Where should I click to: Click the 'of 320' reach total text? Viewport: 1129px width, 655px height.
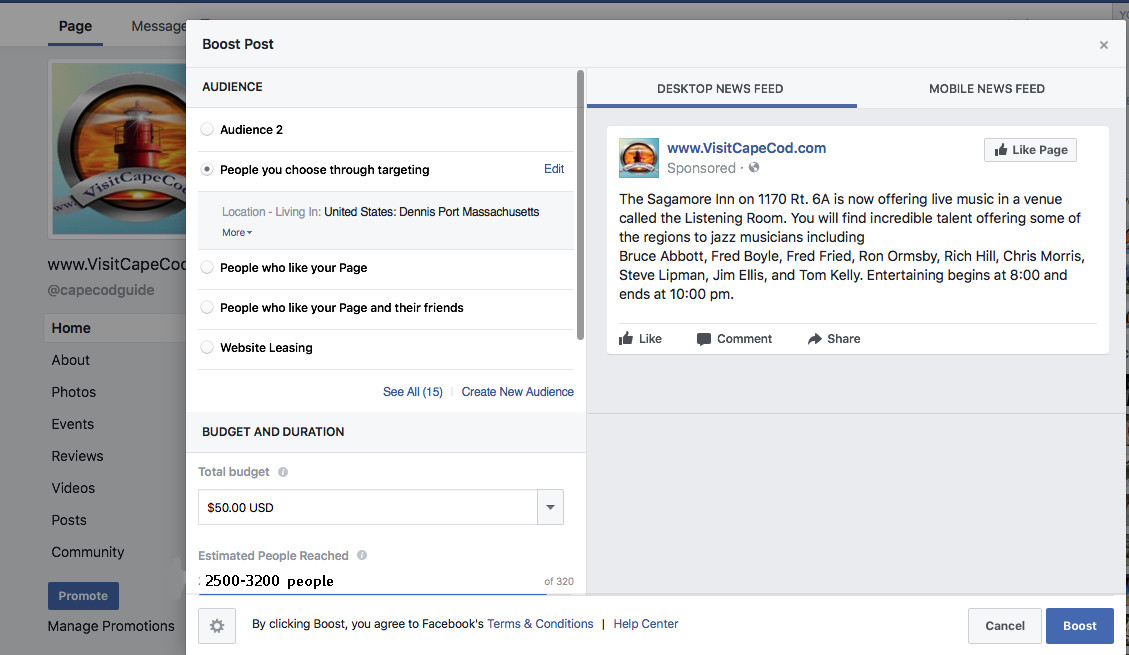tap(559, 582)
